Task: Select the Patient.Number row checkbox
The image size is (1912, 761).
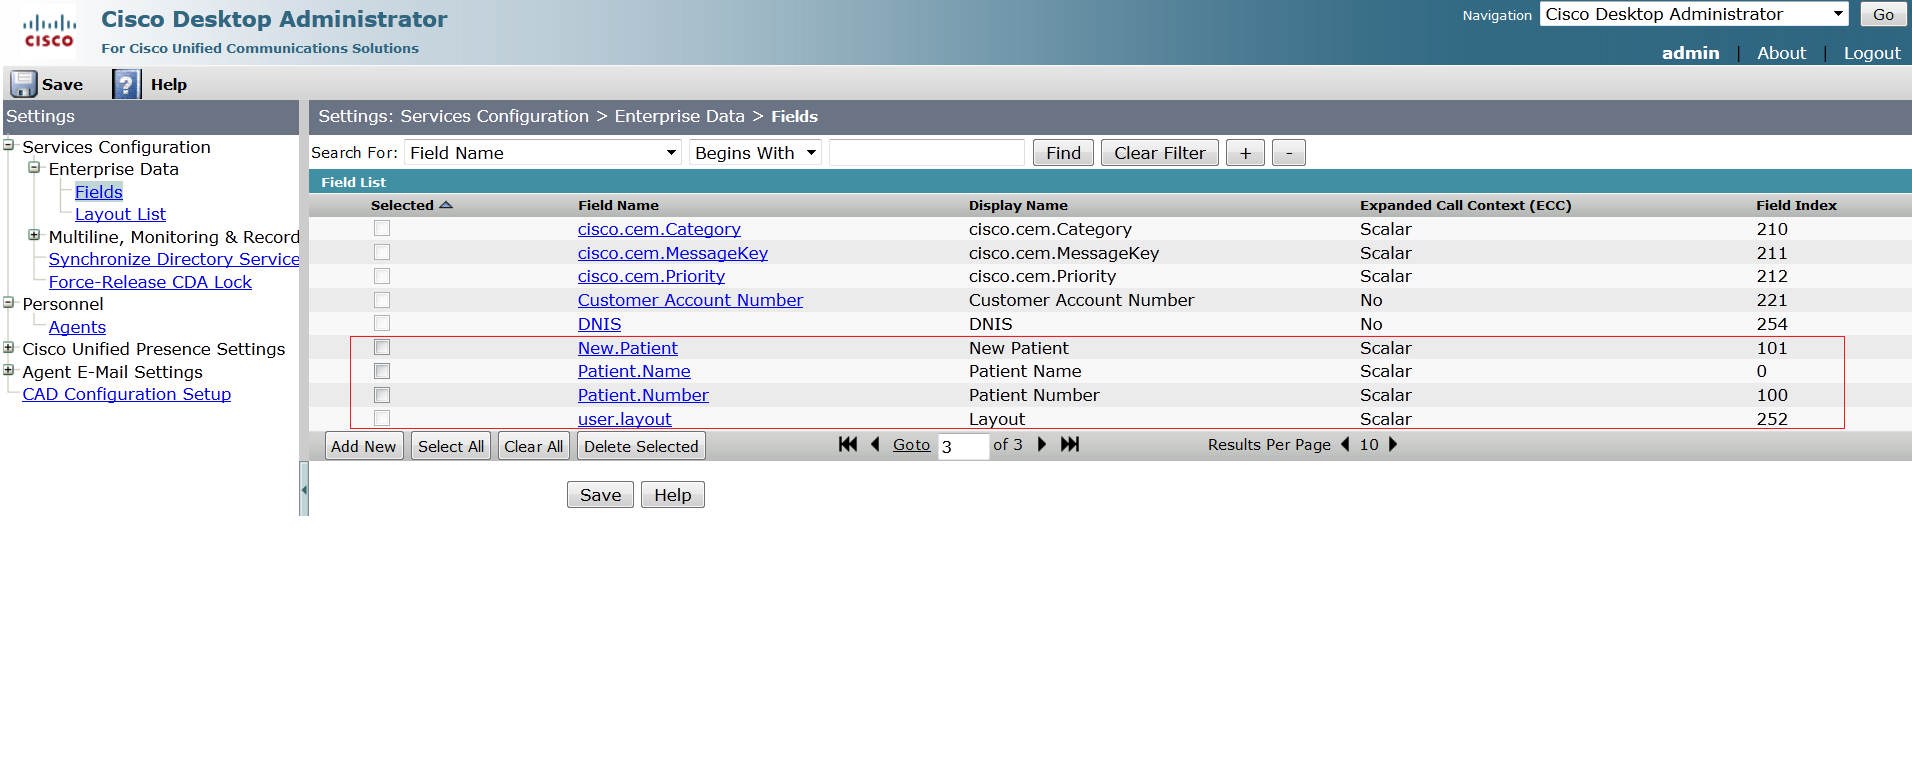Action: [382, 395]
